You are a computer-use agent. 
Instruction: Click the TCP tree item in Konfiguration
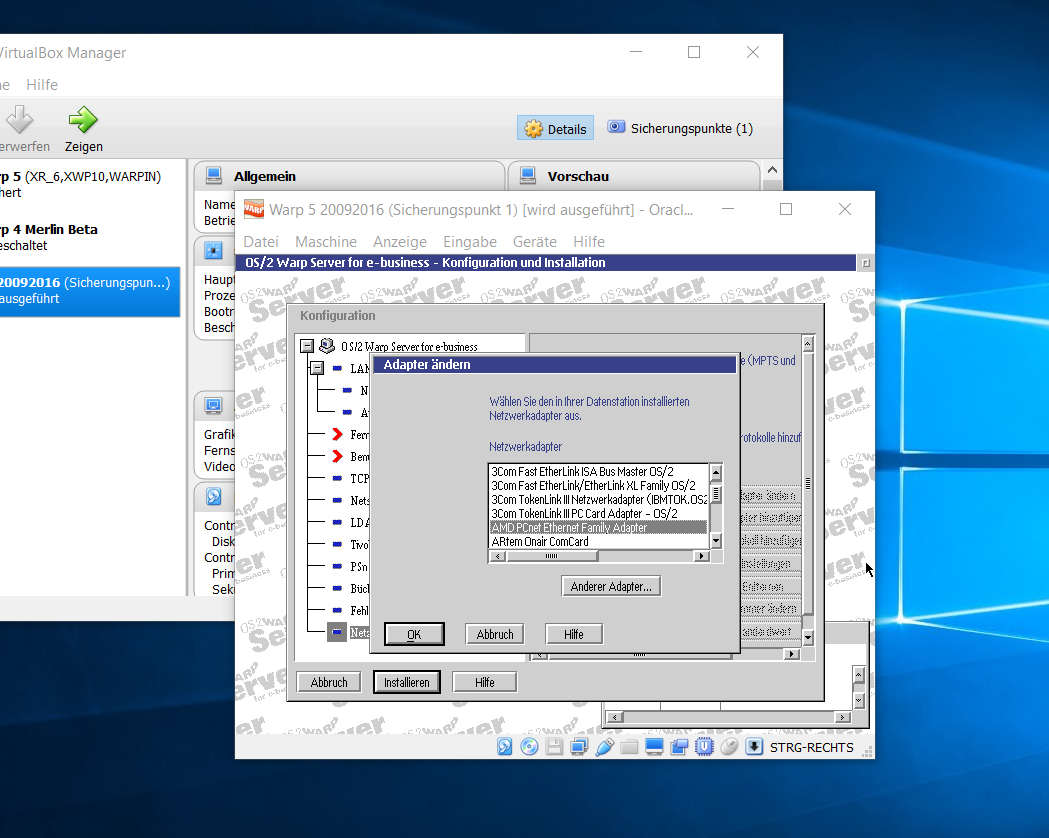[x=359, y=479]
